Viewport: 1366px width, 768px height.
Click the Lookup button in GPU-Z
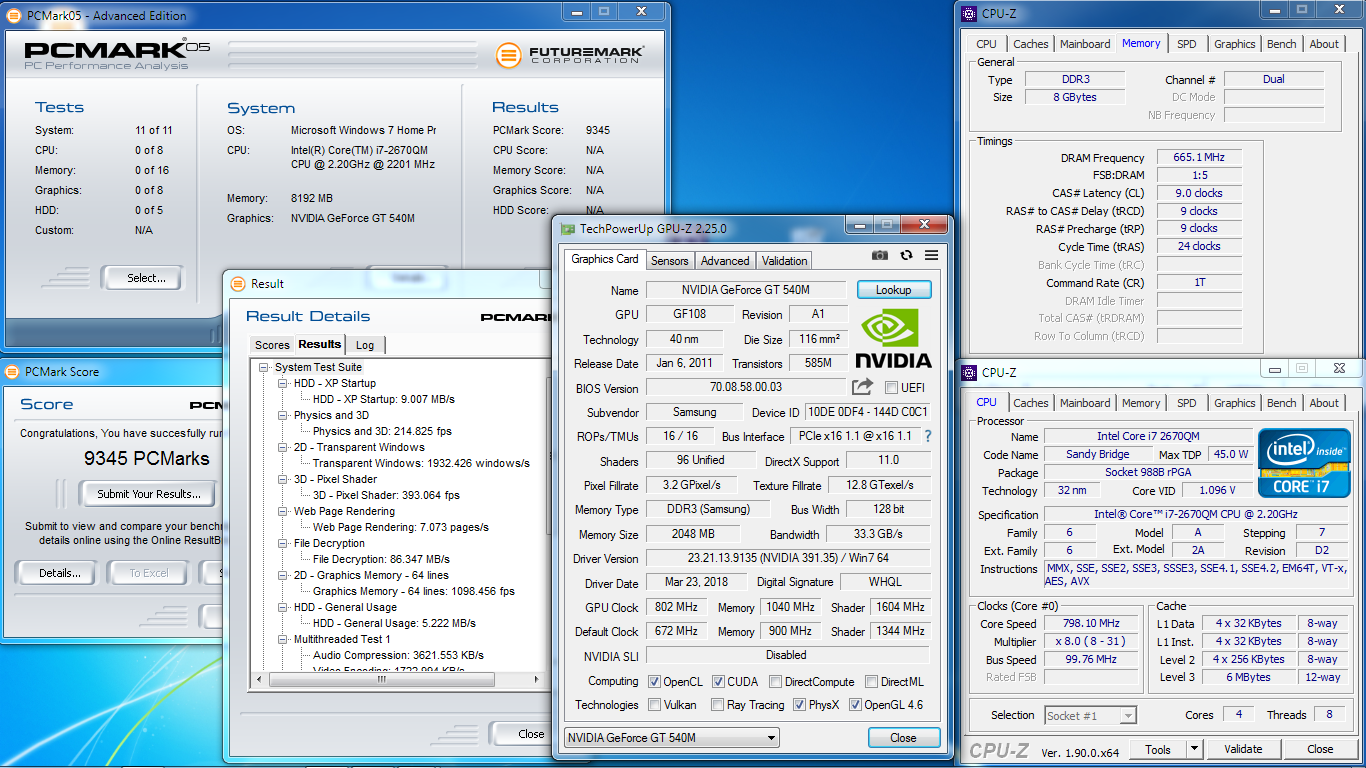coord(894,290)
